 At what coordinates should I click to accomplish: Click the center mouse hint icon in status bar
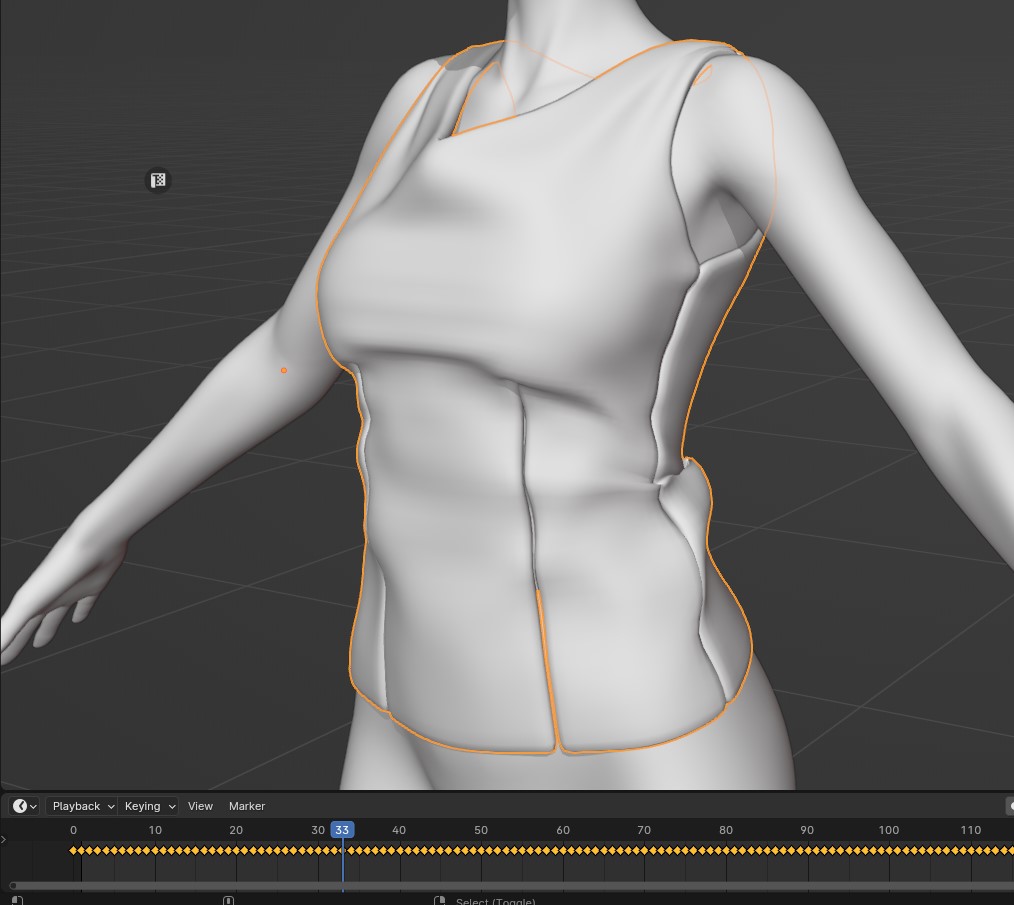[x=228, y=900]
